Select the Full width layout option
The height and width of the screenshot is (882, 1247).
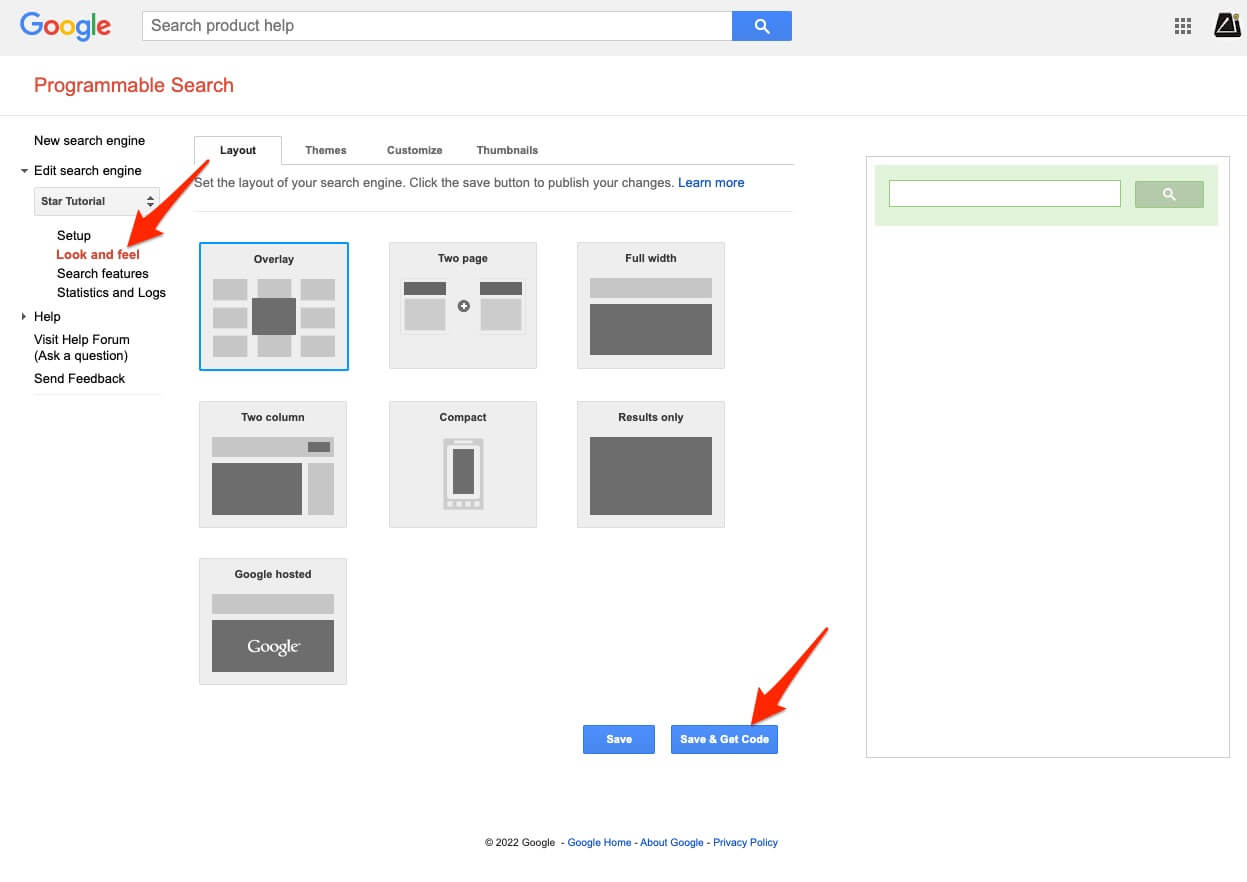(650, 305)
